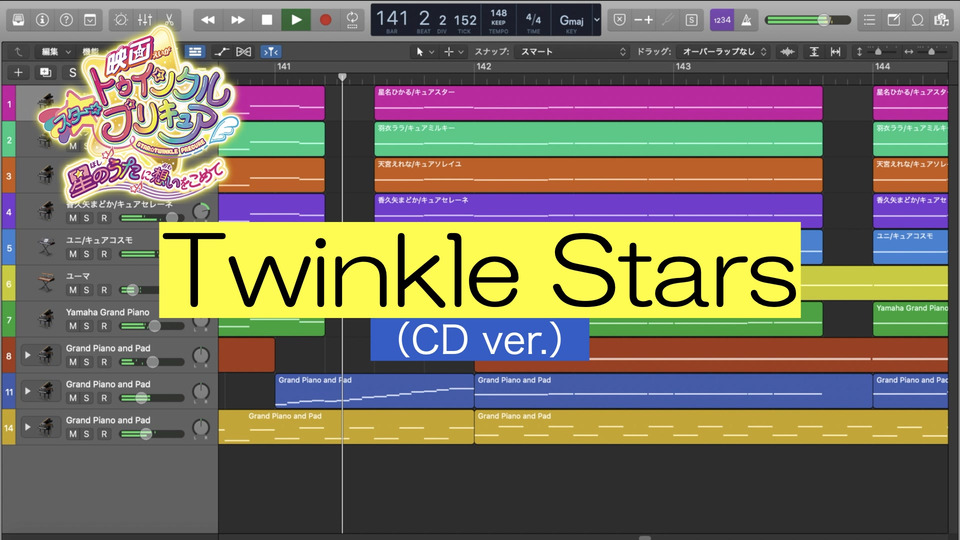Screen dimensions: 960x540
Task: Click the waveform zoom icon
Action: (787, 52)
